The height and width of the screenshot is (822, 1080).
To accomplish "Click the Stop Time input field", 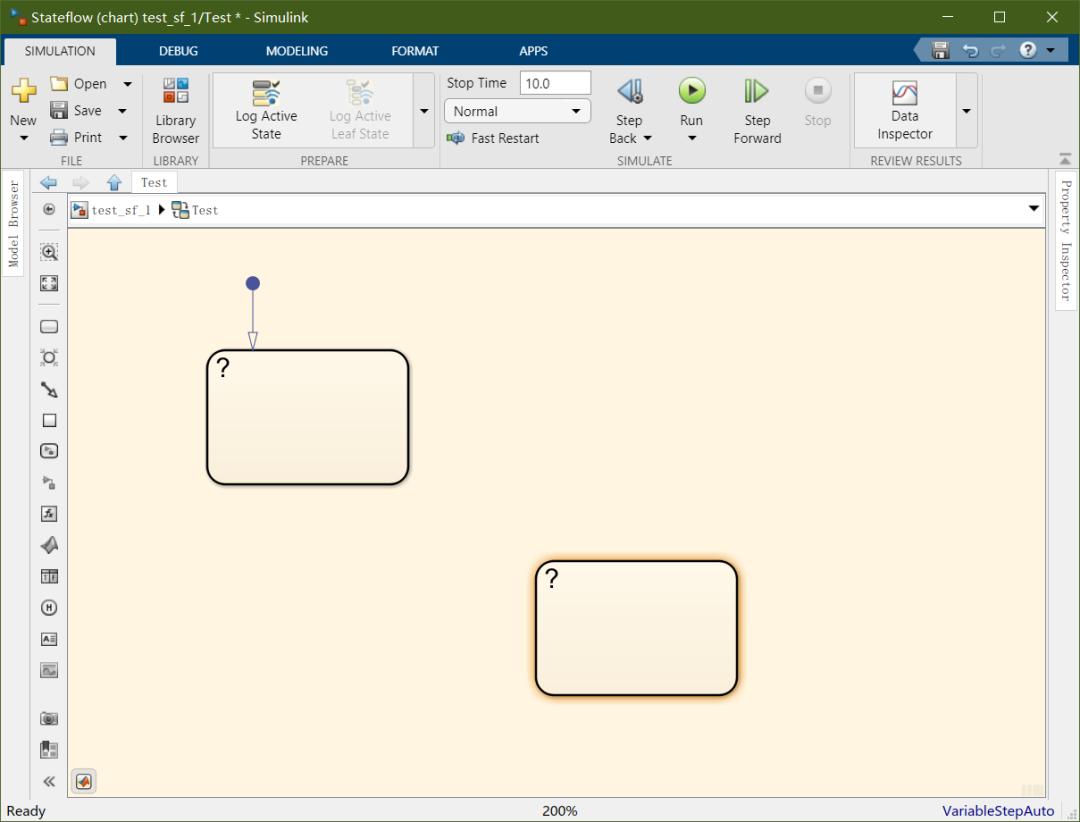I will click(555, 83).
